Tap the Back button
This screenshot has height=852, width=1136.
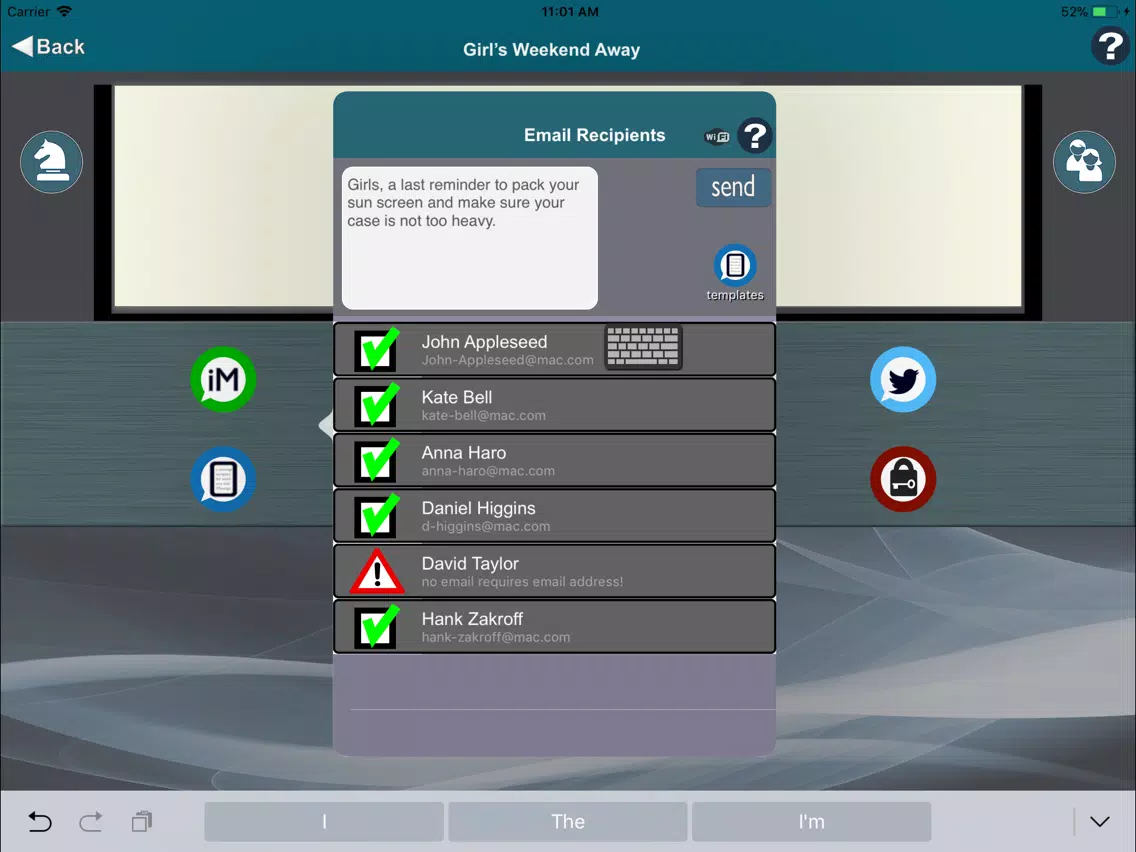48,46
